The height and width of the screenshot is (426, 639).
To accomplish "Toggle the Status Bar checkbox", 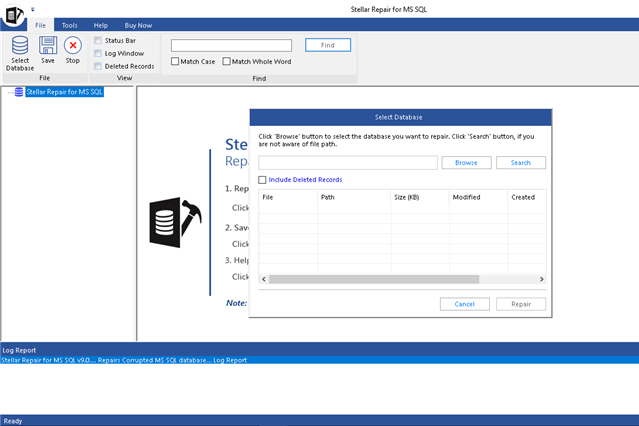I will click(x=98, y=40).
